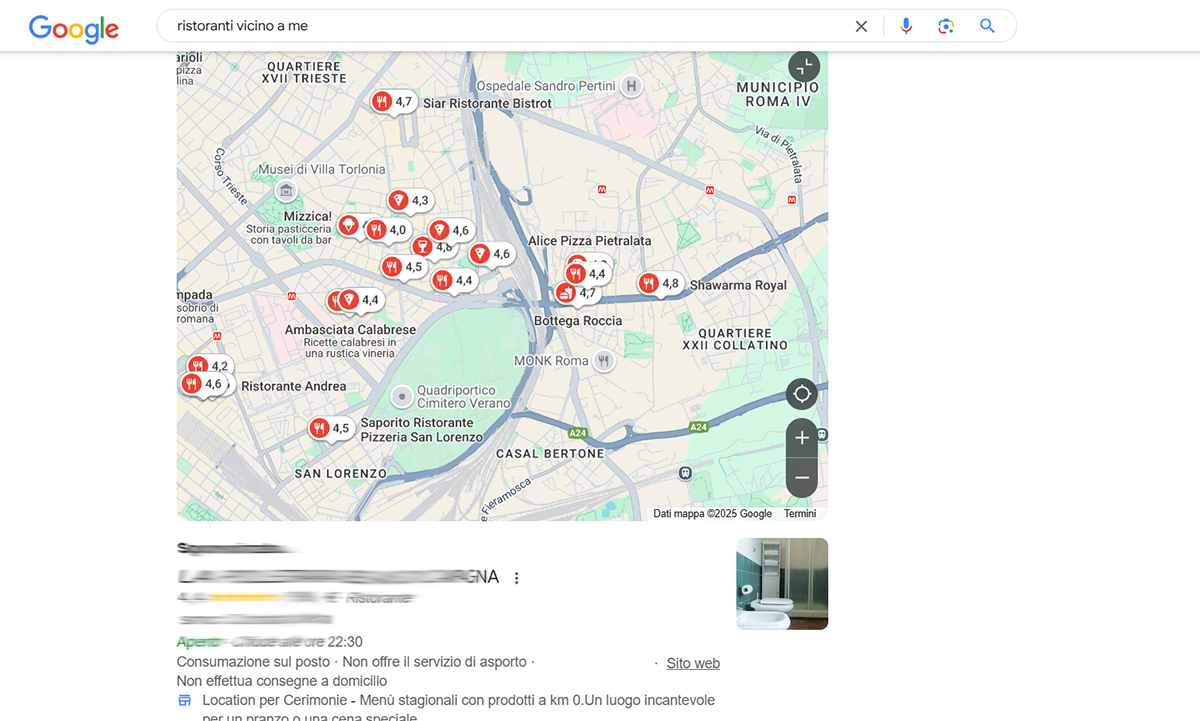Click the Musei di Villa Torlonia marker
Viewport: 1200px width, 721px height.
pyautogui.click(x=286, y=190)
